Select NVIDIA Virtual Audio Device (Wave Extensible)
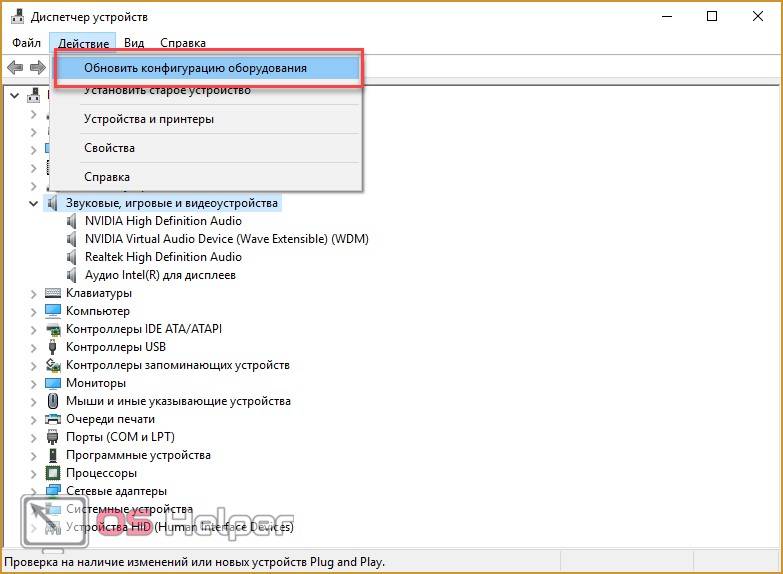Viewport: 783px width, 574px height. click(226, 239)
